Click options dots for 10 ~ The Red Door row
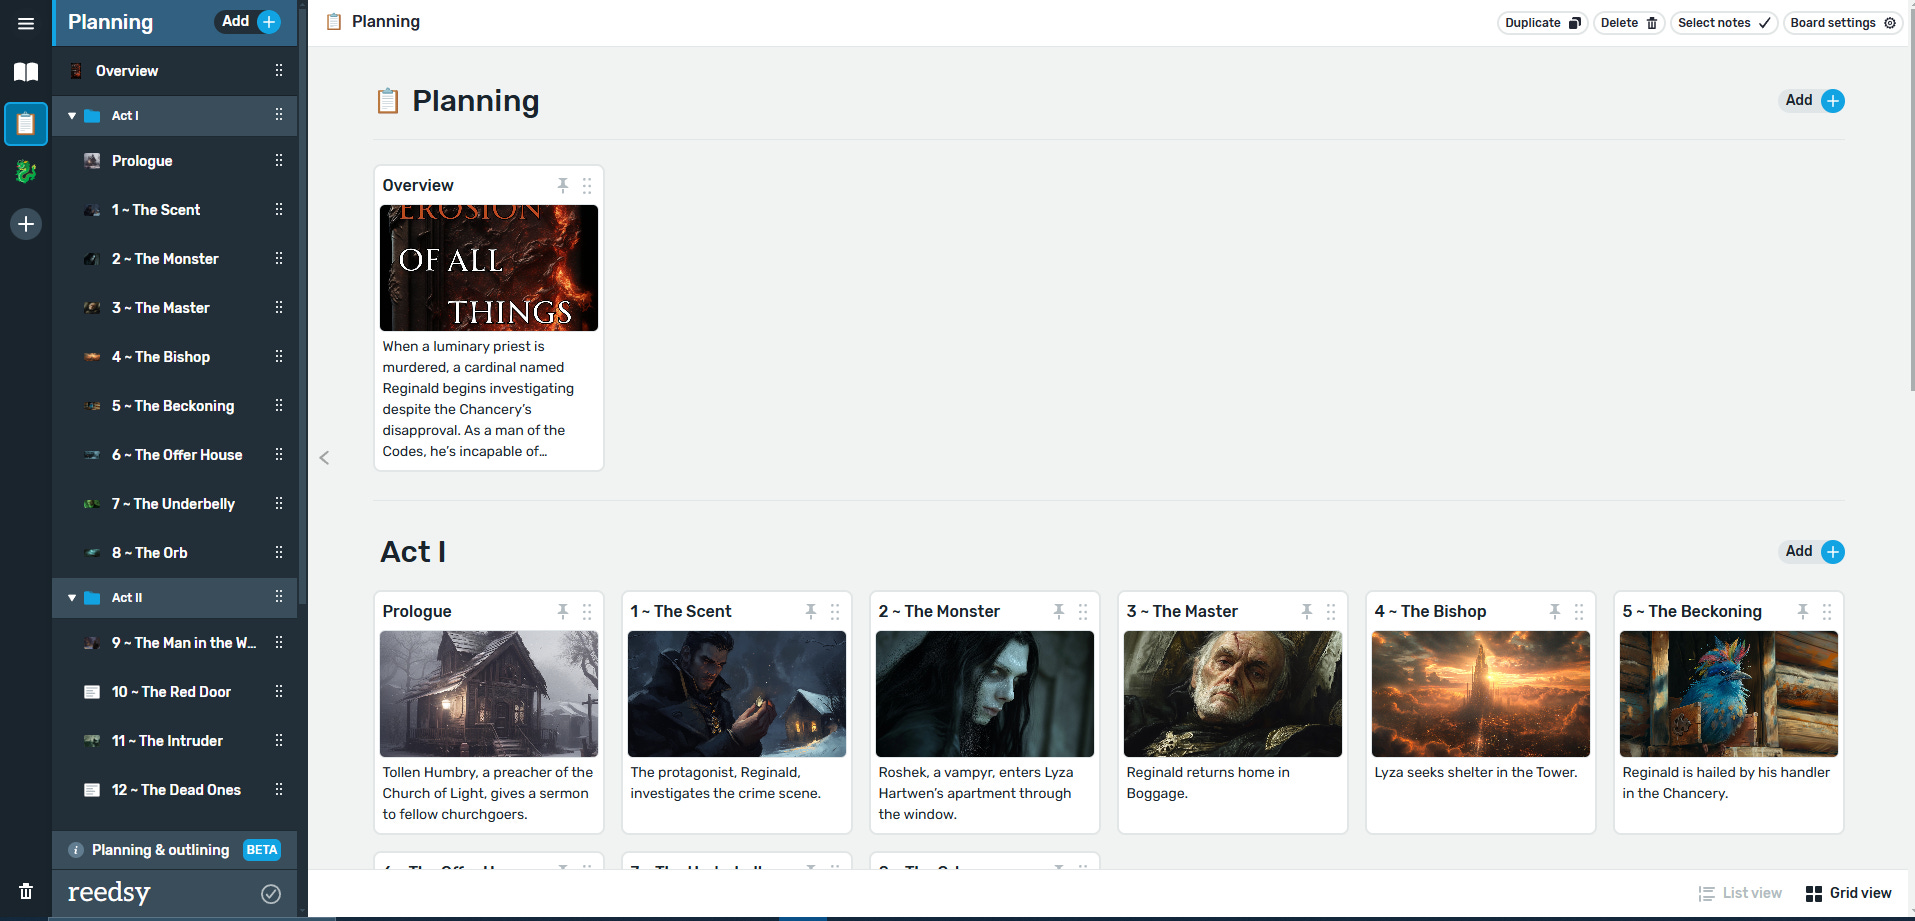 [x=279, y=692]
